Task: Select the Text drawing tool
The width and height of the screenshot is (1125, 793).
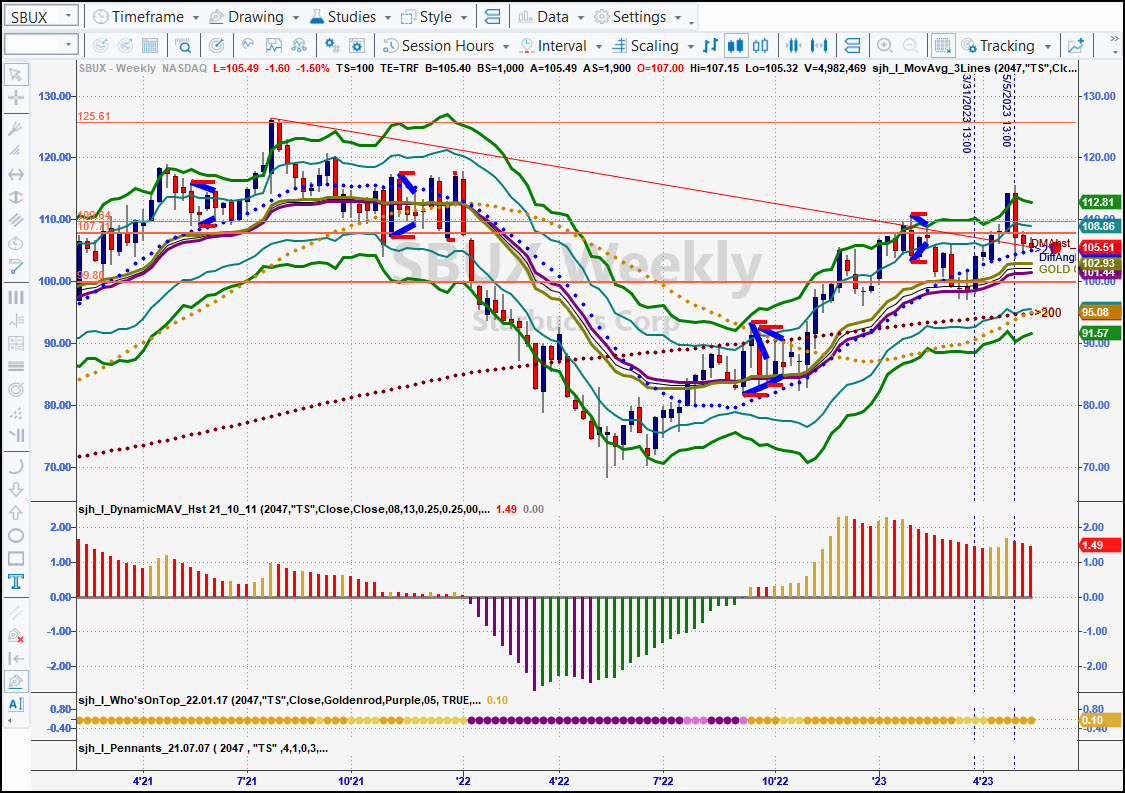Action: click(x=15, y=581)
